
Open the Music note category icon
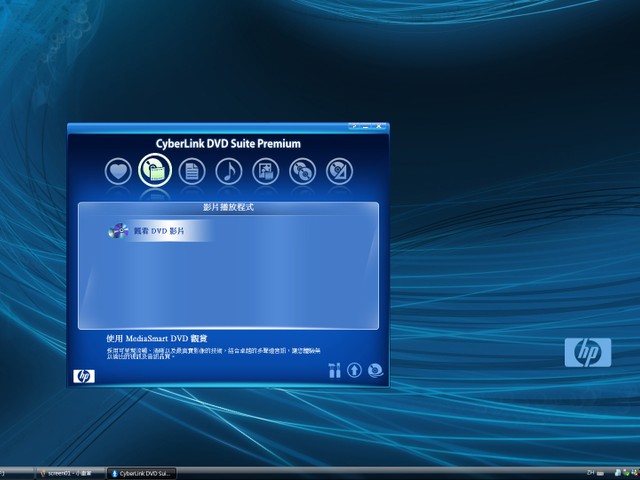click(x=229, y=171)
